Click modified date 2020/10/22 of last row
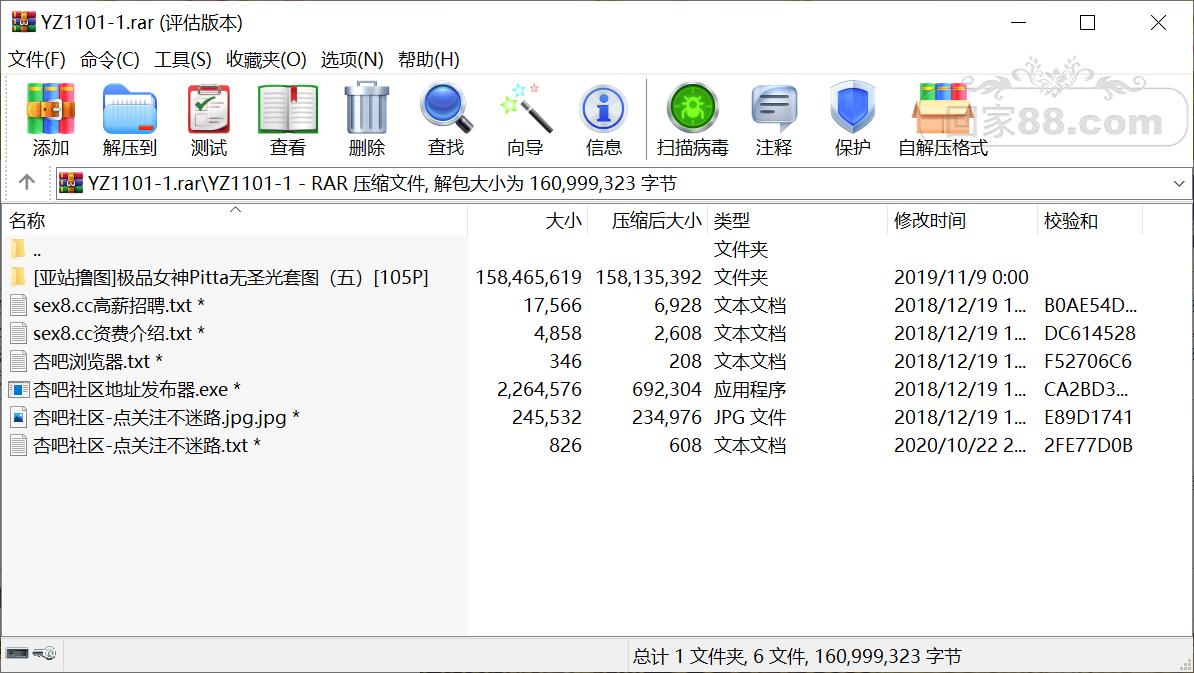The height and width of the screenshot is (673, 1194). [959, 445]
